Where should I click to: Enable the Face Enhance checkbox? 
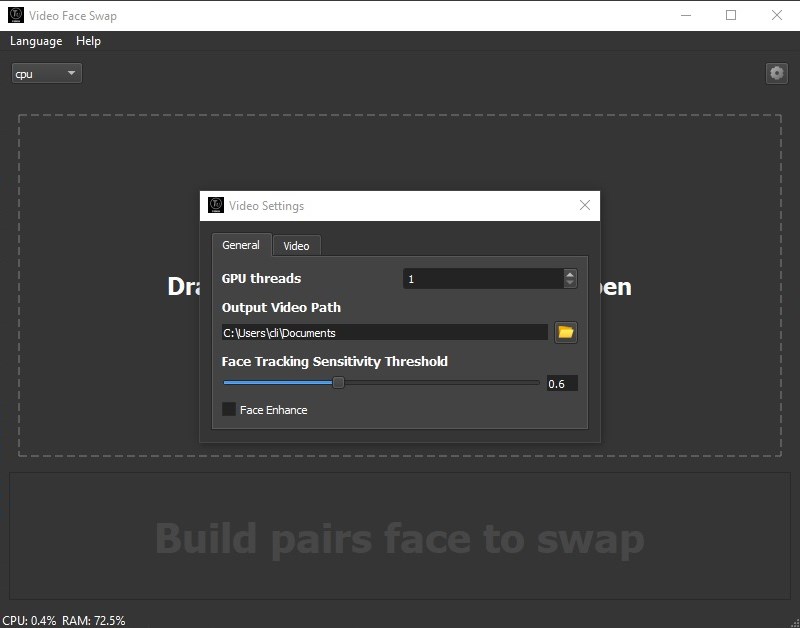[x=228, y=409]
